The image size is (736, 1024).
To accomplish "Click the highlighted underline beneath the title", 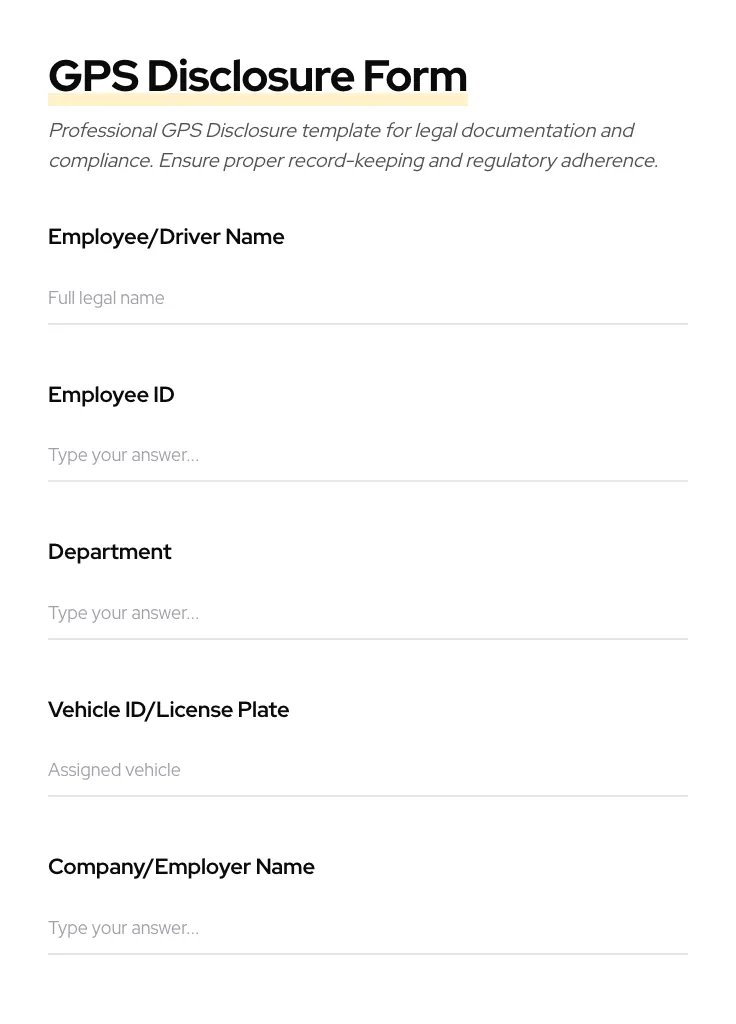I will [x=257, y=99].
